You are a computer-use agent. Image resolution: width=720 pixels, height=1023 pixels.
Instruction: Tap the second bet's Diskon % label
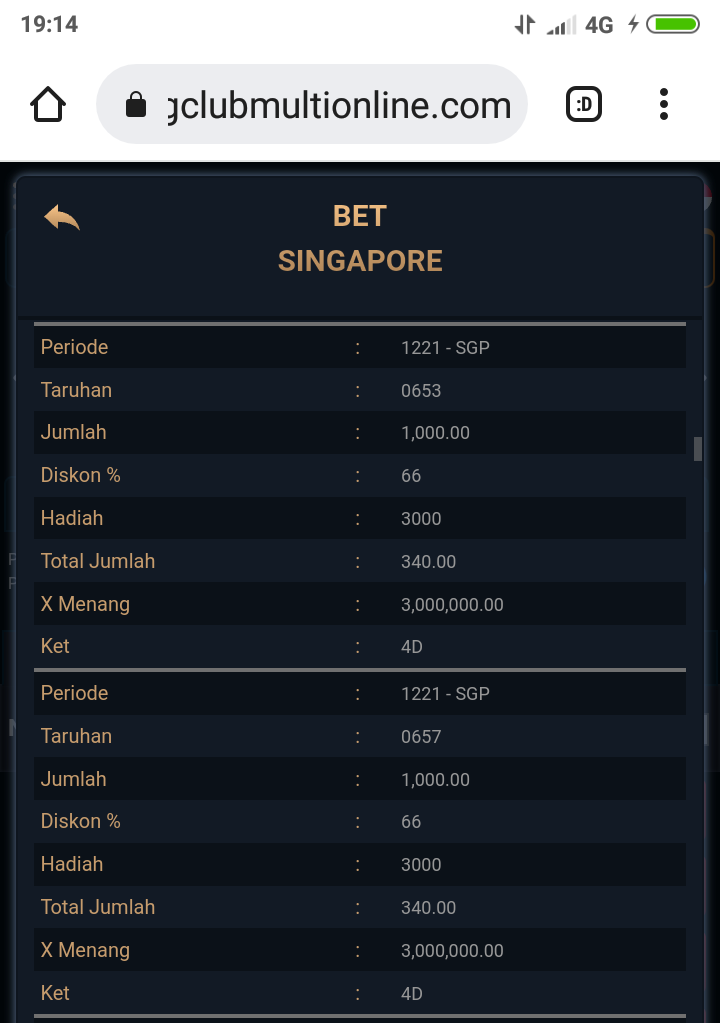(x=80, y=821)
